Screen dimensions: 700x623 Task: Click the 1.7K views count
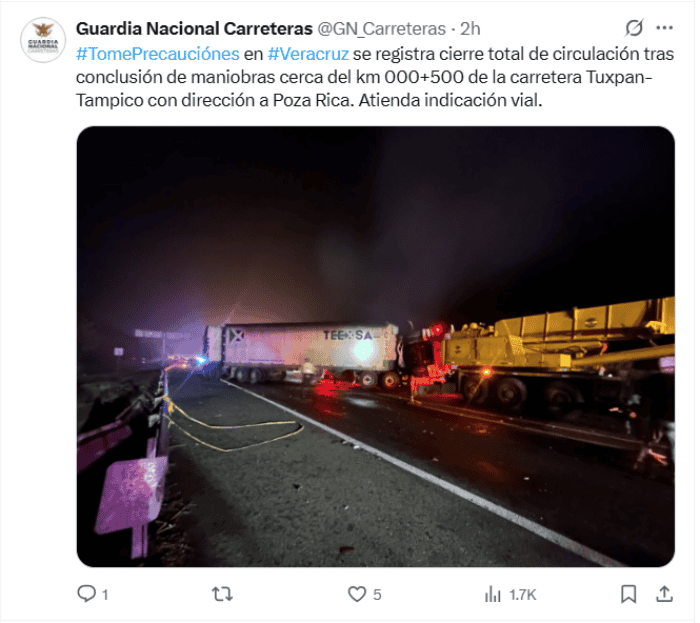click(x=523, y=595)
